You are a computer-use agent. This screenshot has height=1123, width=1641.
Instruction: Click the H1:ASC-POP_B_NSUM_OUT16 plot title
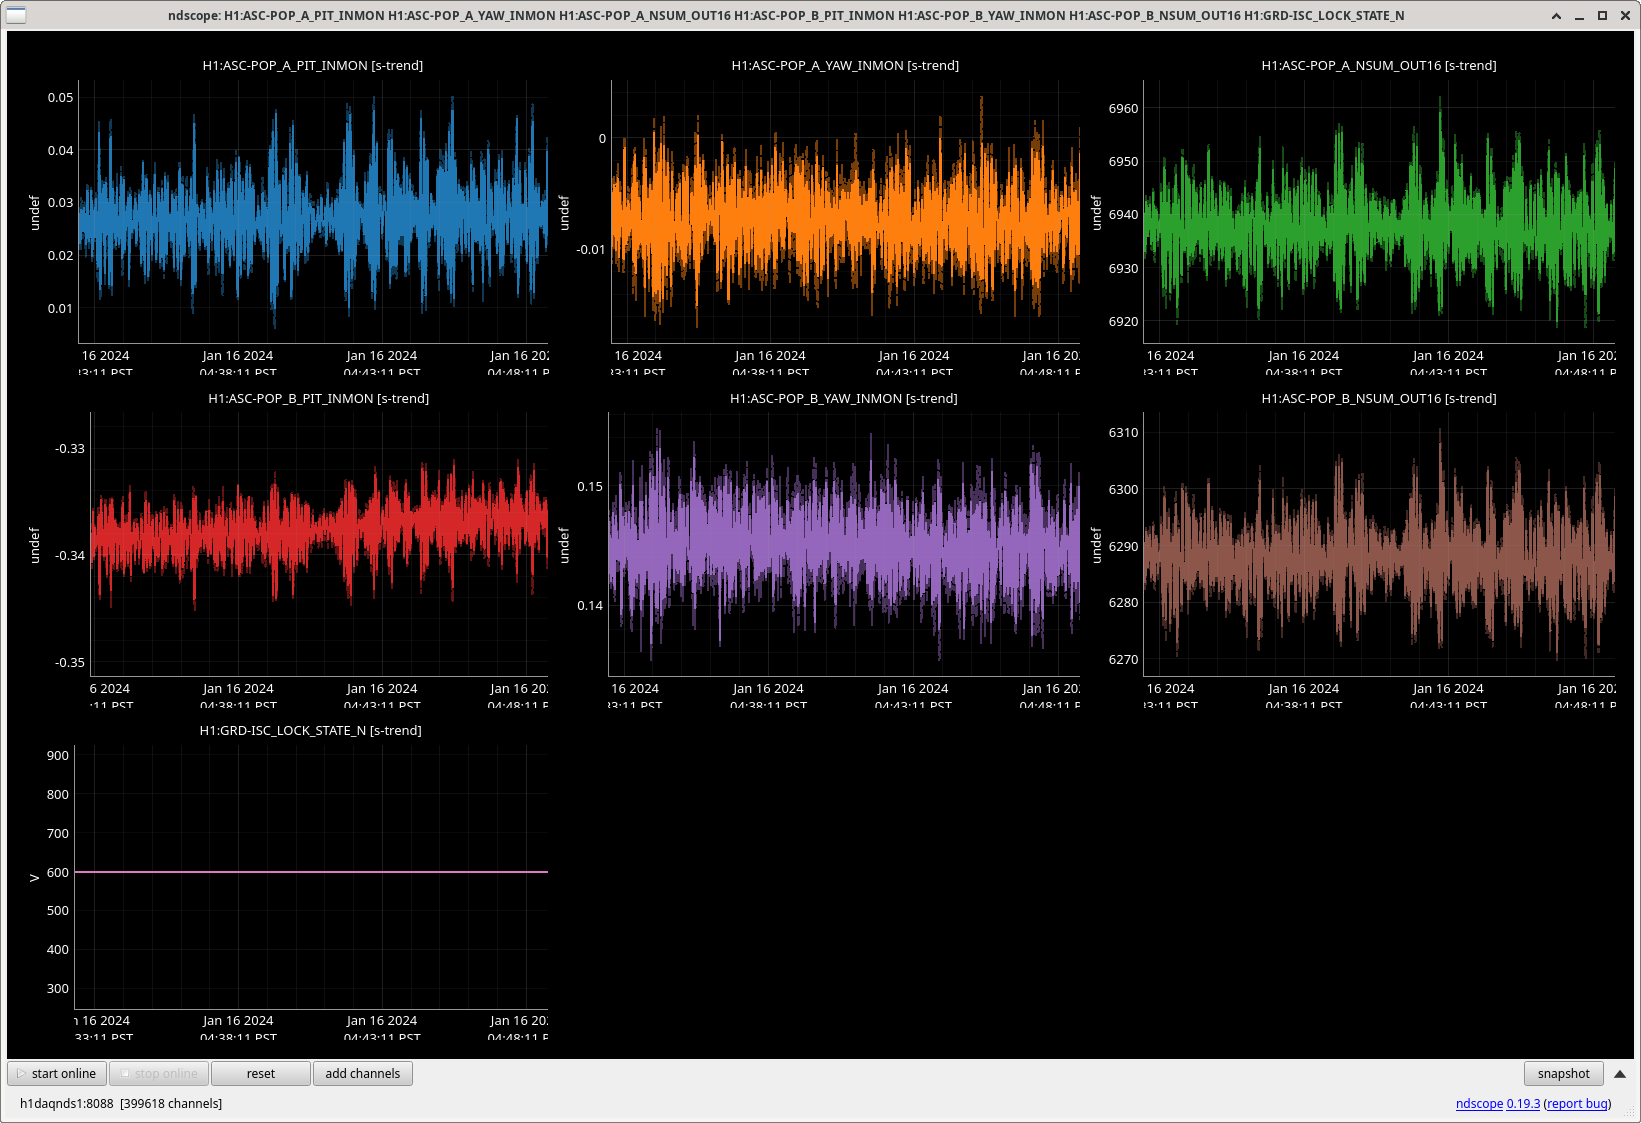point(1378,399)
